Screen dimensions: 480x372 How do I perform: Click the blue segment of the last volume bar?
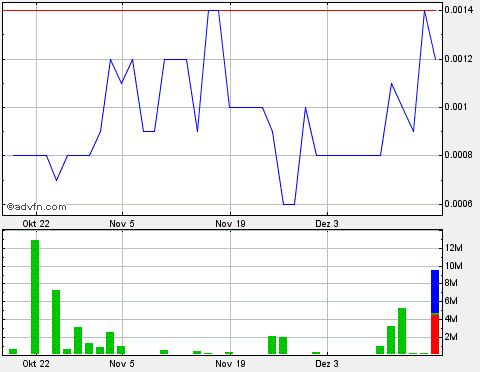pos(435,292)
